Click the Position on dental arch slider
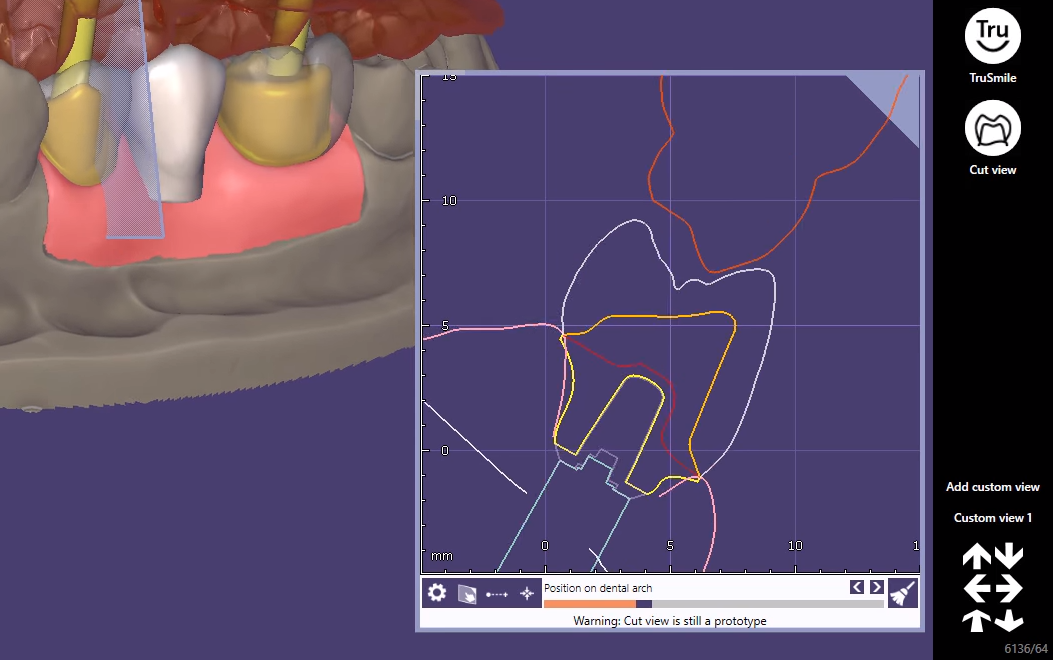The width and height of the screenshot is (1055, 660). [x=713, y=603]
